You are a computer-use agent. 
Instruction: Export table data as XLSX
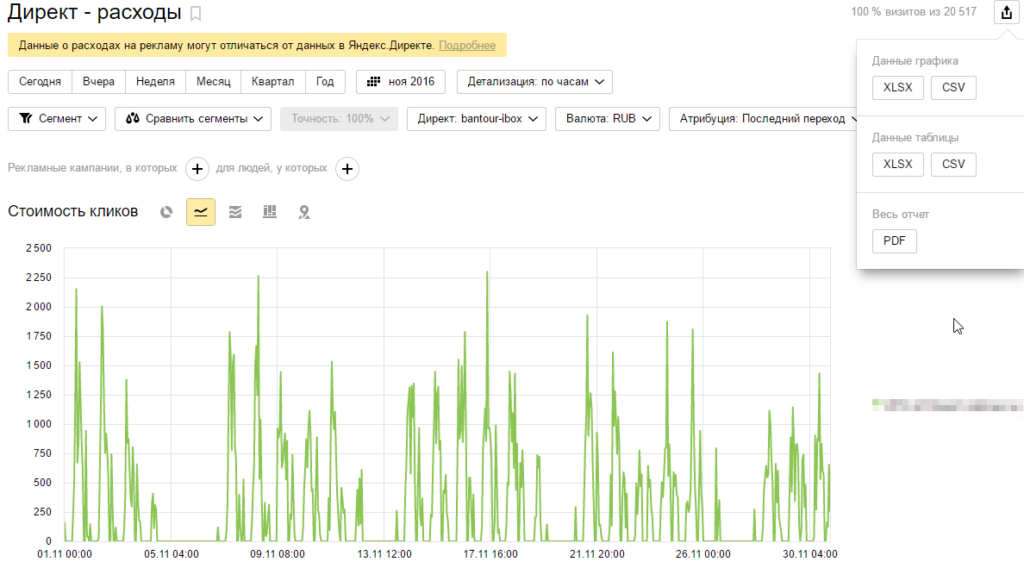pyautogui.click(x=898, y=164)
